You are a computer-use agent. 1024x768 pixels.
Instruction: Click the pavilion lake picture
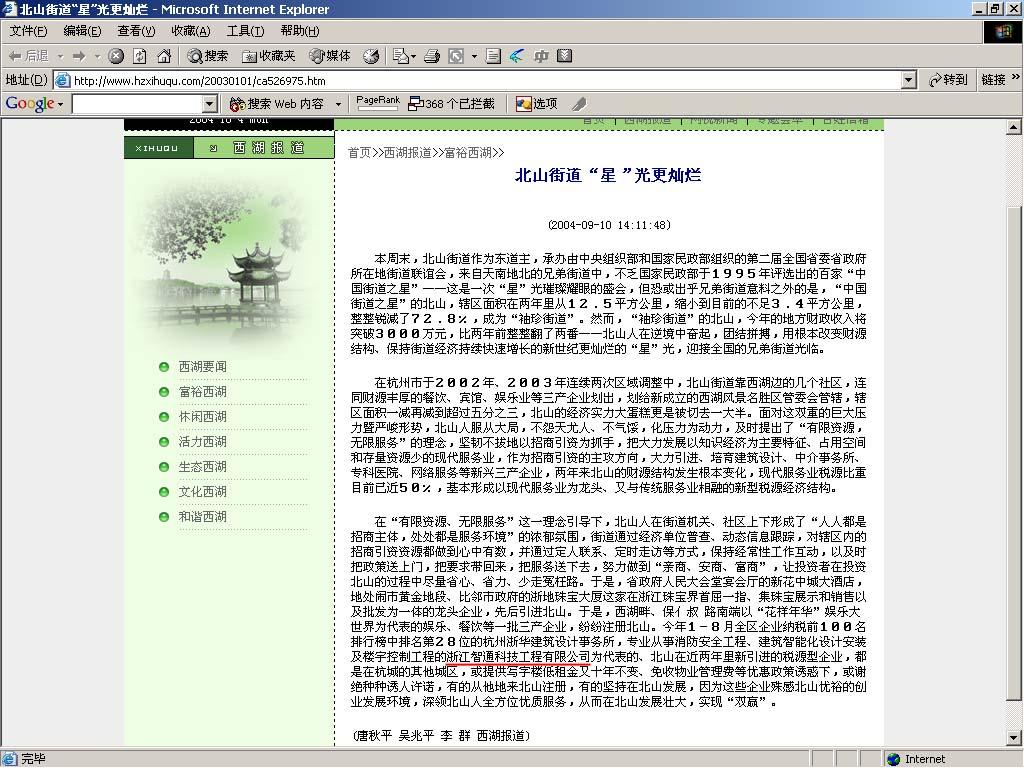pyautogui.click(x=227, y=260)
